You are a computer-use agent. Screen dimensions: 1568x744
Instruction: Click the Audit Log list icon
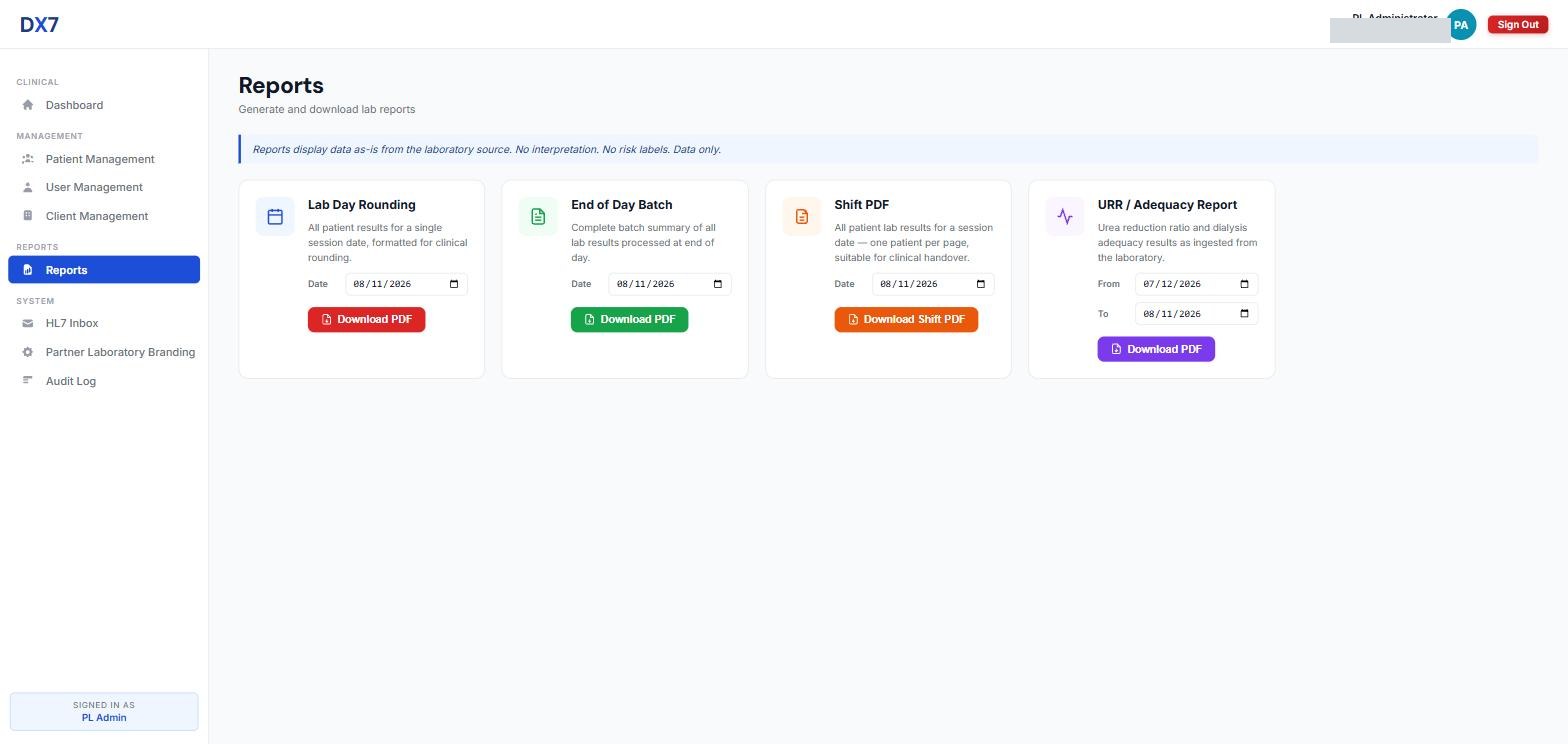28,381
